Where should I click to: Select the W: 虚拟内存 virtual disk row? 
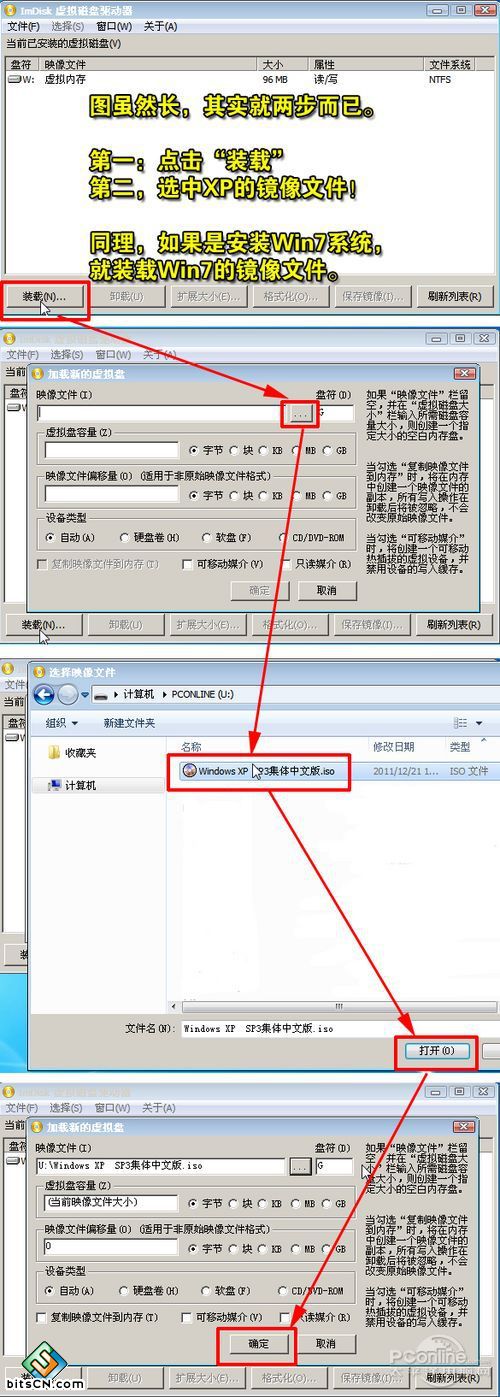pos(248,78)
